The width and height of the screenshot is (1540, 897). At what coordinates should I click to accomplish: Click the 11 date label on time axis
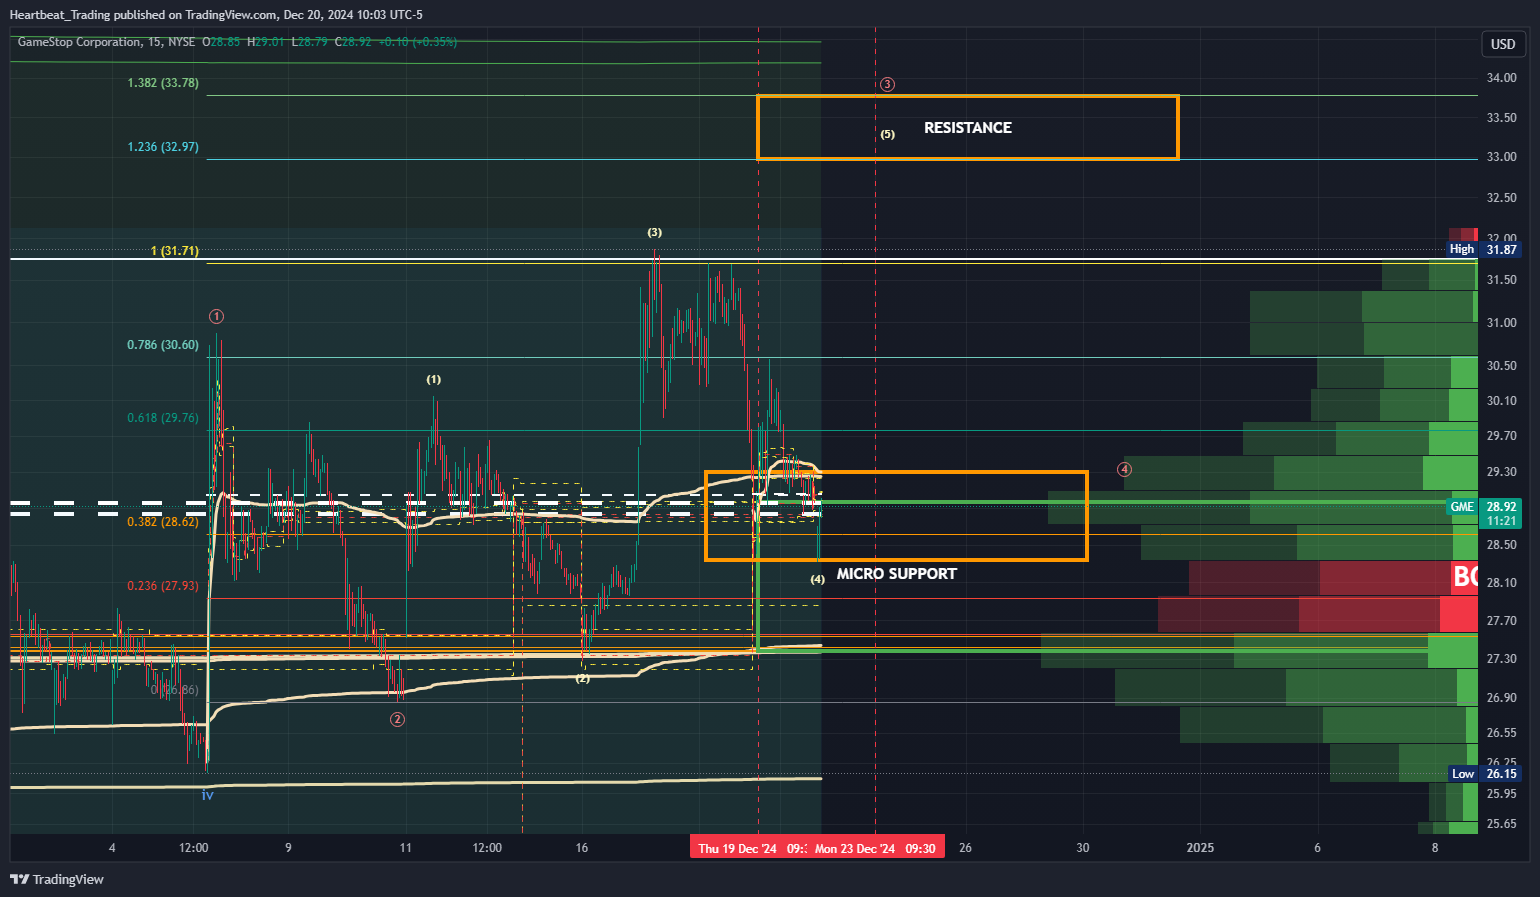tap(405, 848)
